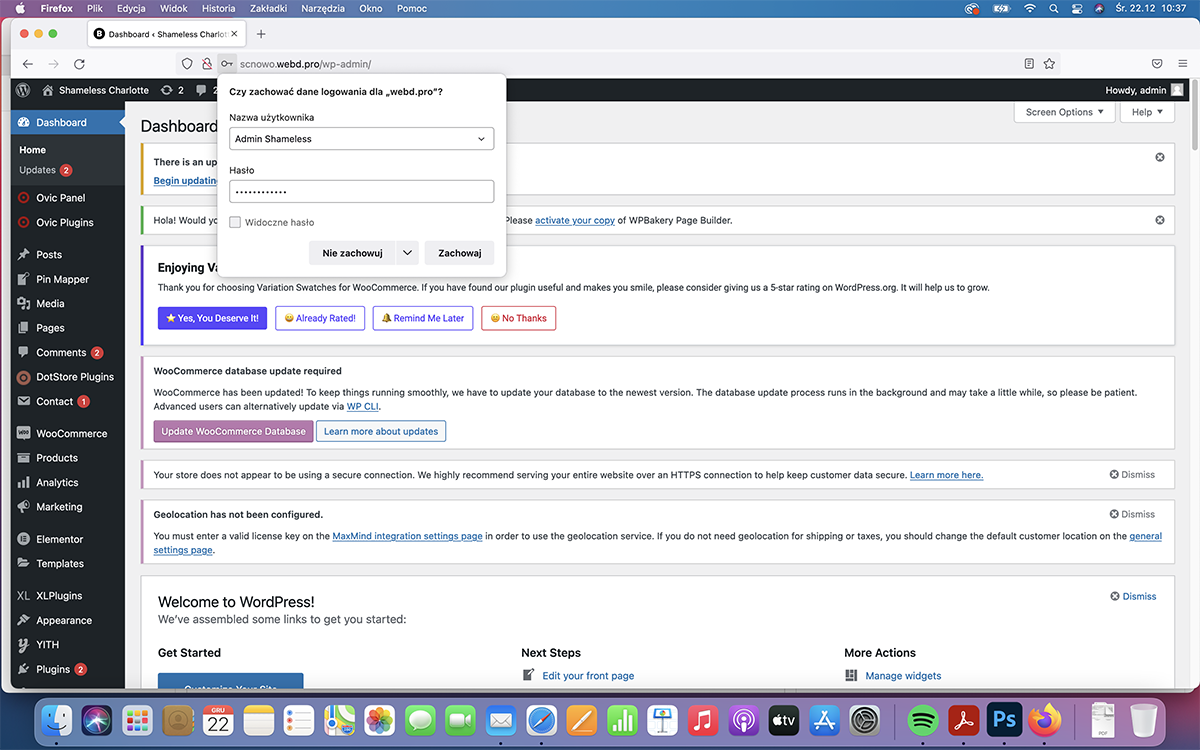Viewport: 1200px width, 750px height.
Task: Expand the Screen Options panel
Action: (x=1064, y=112)
